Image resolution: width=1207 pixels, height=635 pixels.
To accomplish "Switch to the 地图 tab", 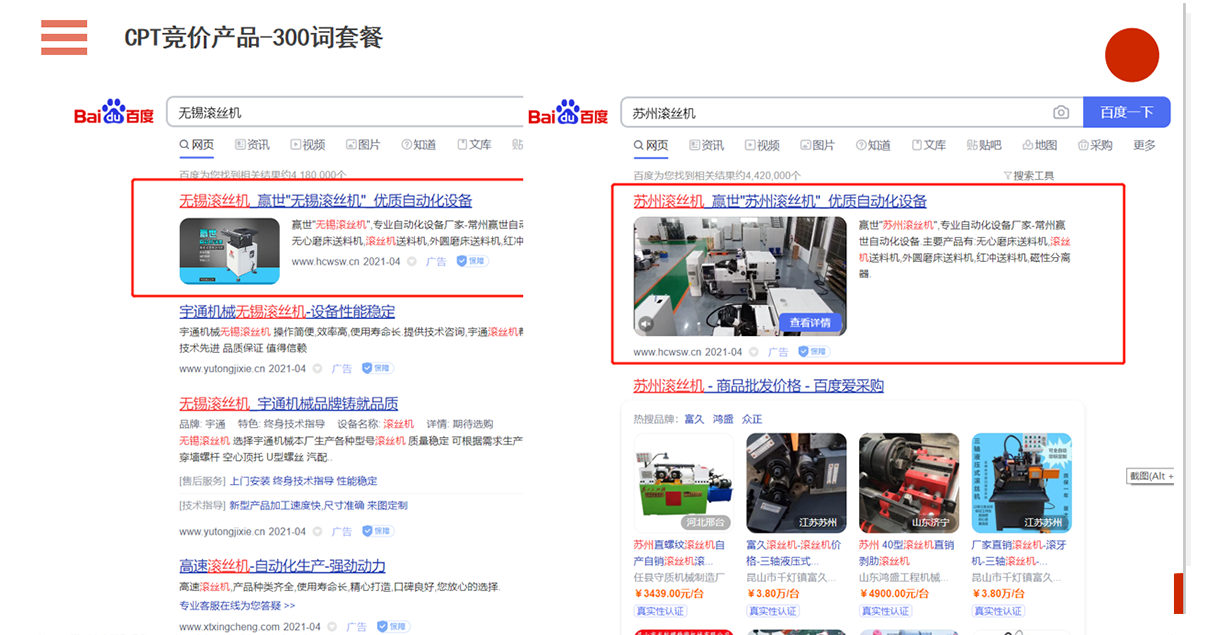I will [1039, 145].
